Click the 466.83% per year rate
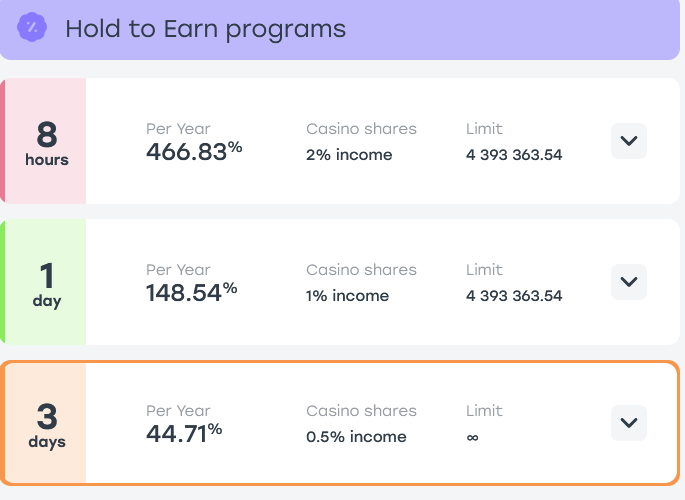Viewport: 685px width, 500px height. pyautogui.click(x=194, y=151)
